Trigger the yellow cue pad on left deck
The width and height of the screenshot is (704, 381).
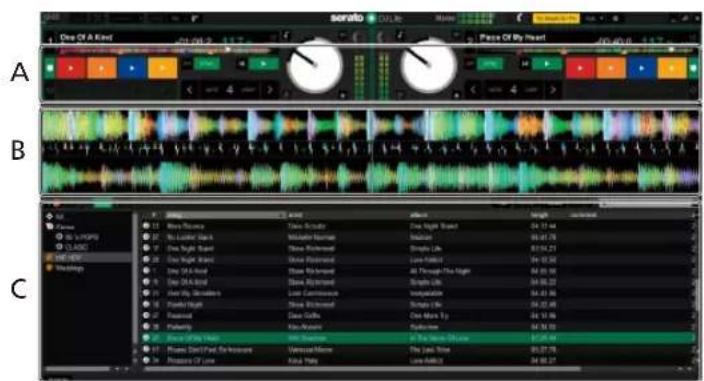click(x=163, y=68)
